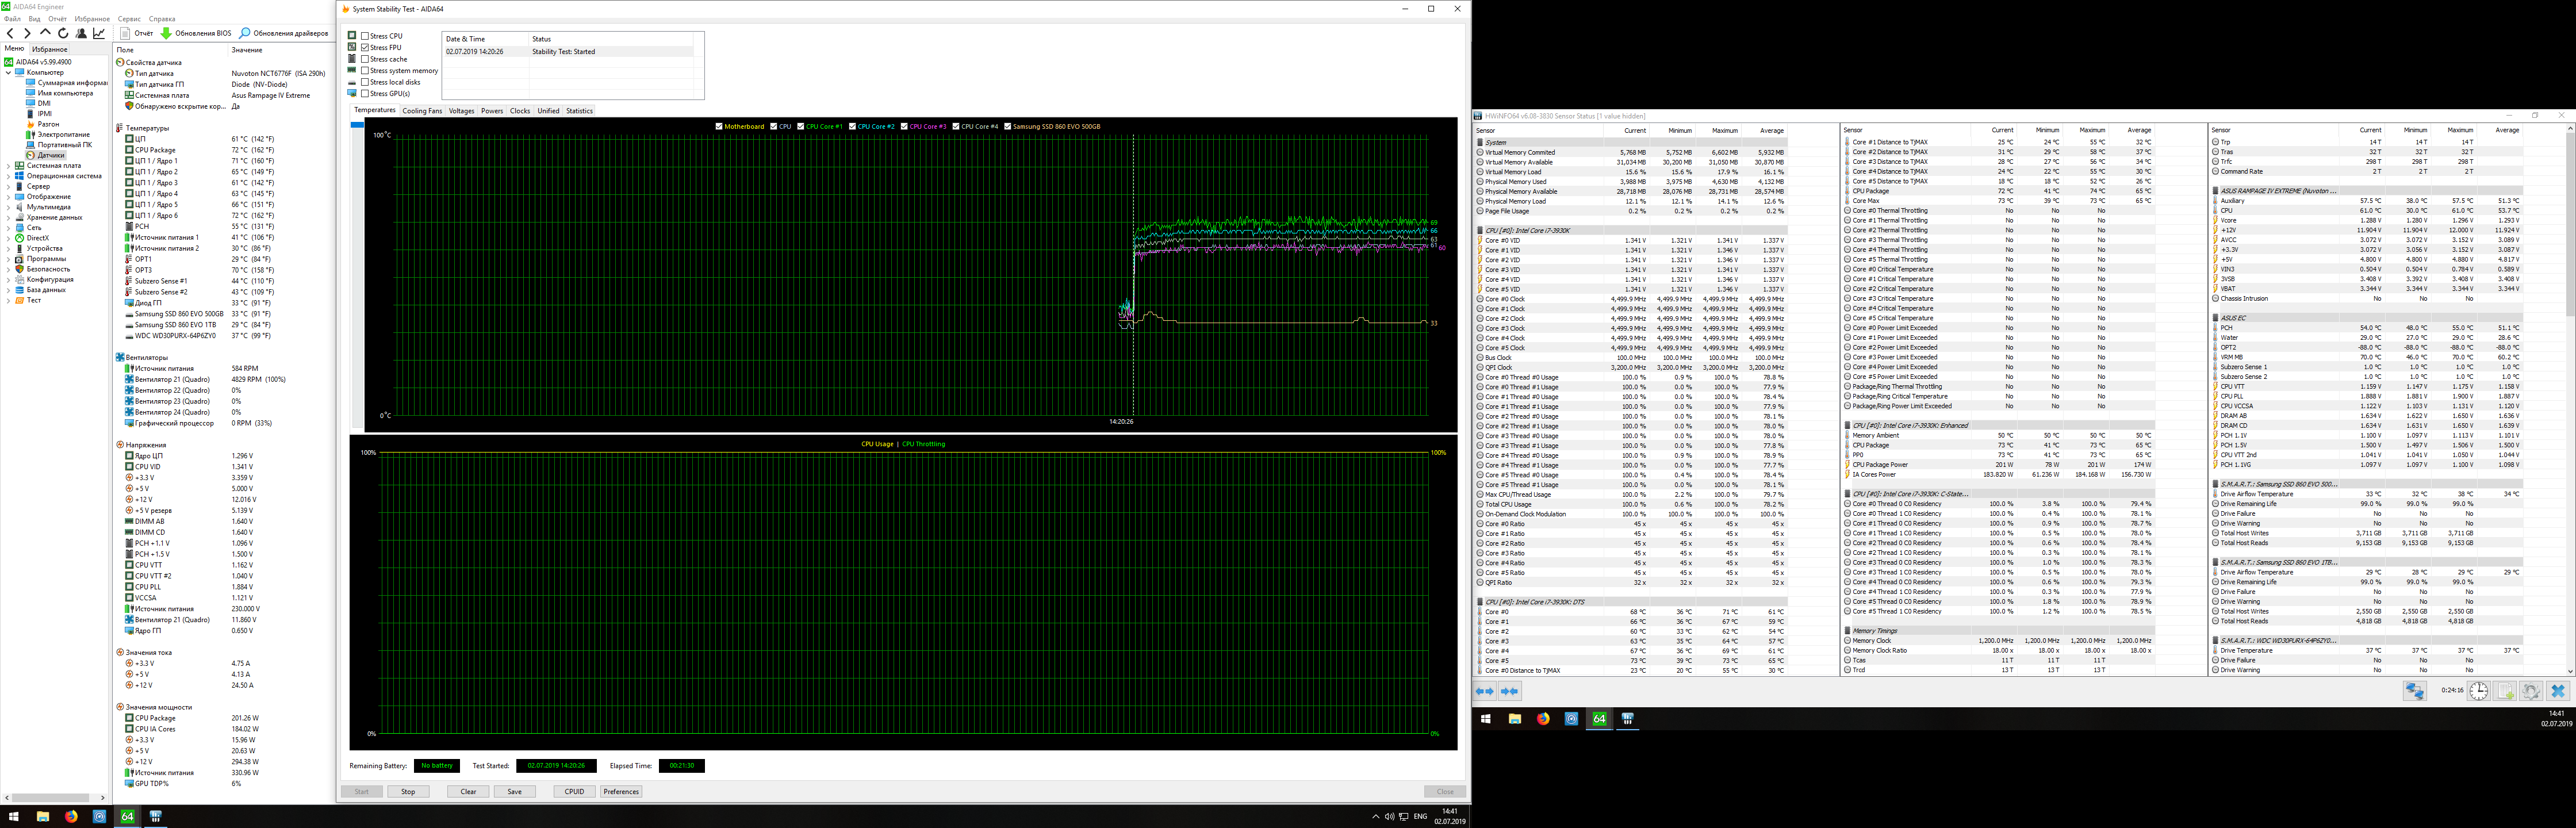Click the blue graph scale slider handle
The image size is (2576, 828).
coord(357,125)
